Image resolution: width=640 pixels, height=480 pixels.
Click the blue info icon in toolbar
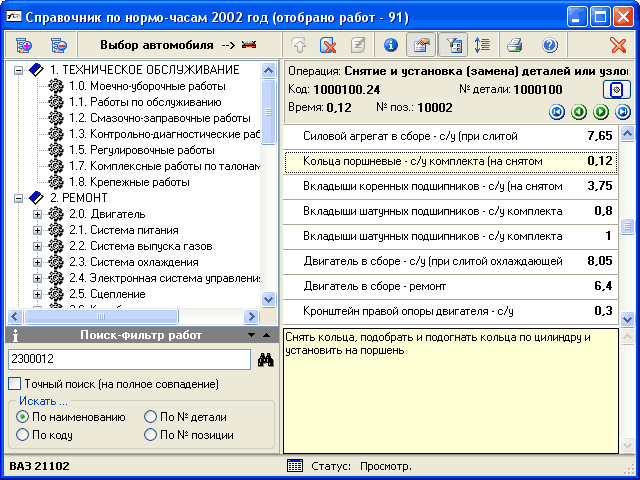(391, 45)
